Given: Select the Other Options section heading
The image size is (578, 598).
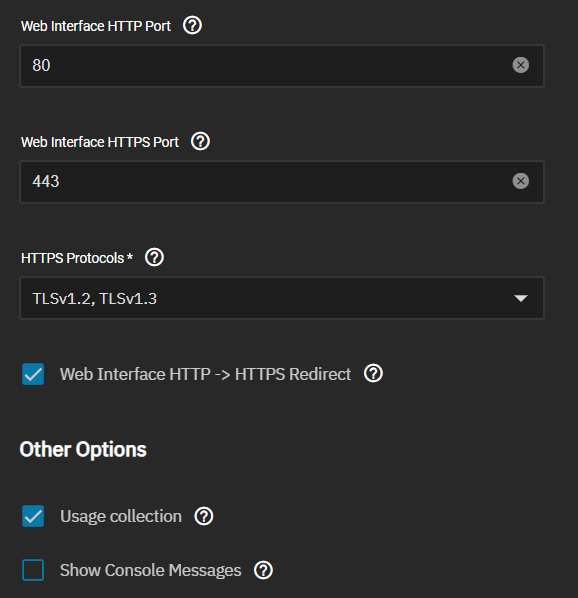Looking at the screenshot, I should pyautogui.click(x=83, y=450).
